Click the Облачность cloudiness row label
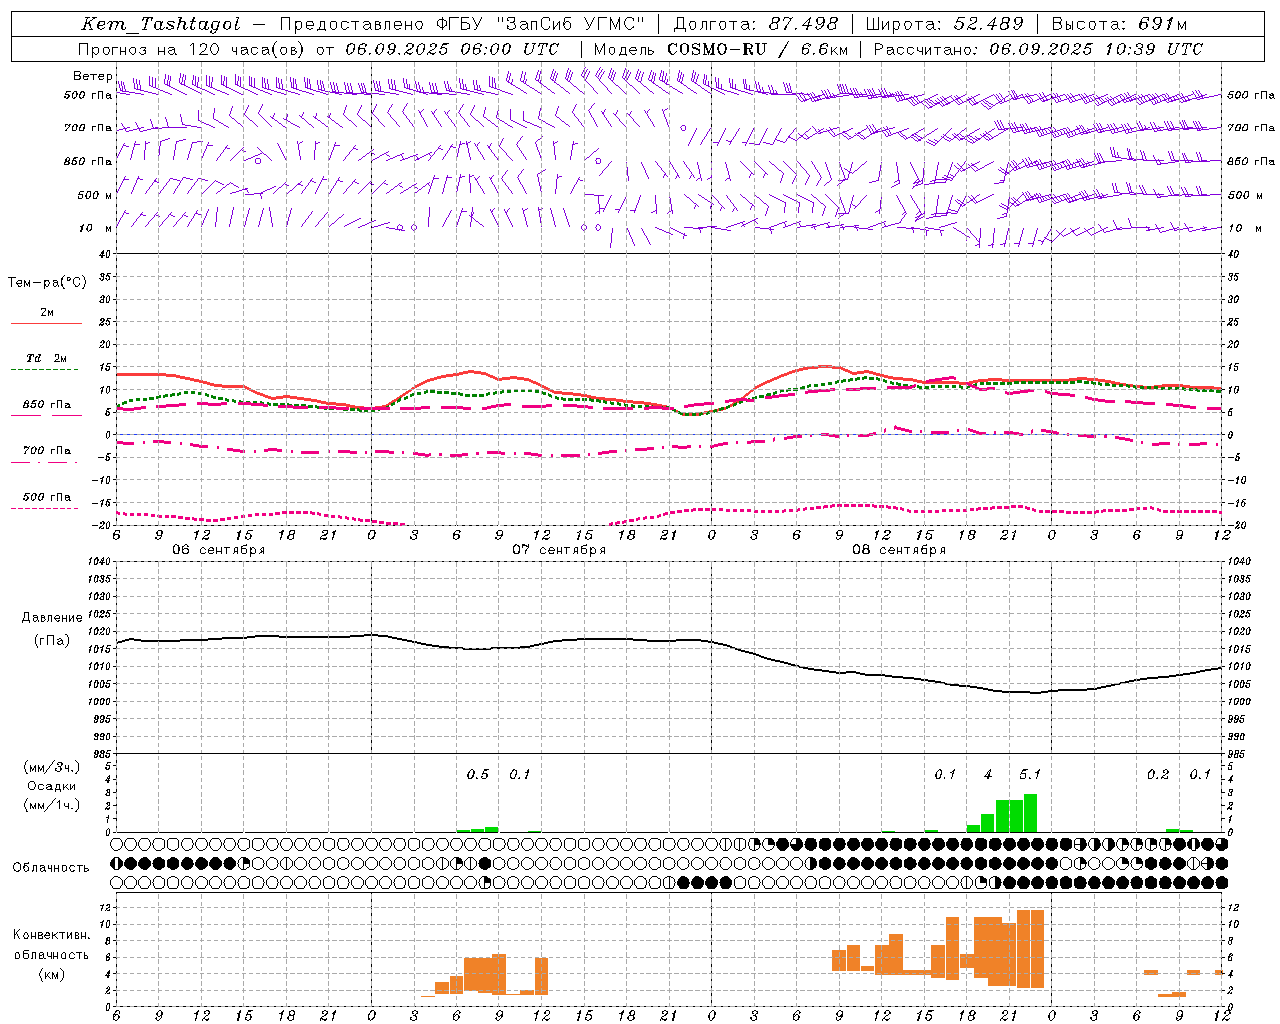Viewport: 1280px width, 1024px height. (x=51, y=868)
